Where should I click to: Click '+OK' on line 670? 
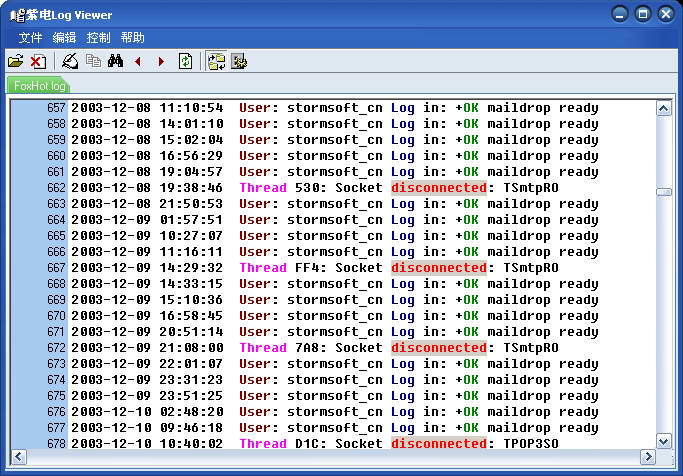[467, 316]
